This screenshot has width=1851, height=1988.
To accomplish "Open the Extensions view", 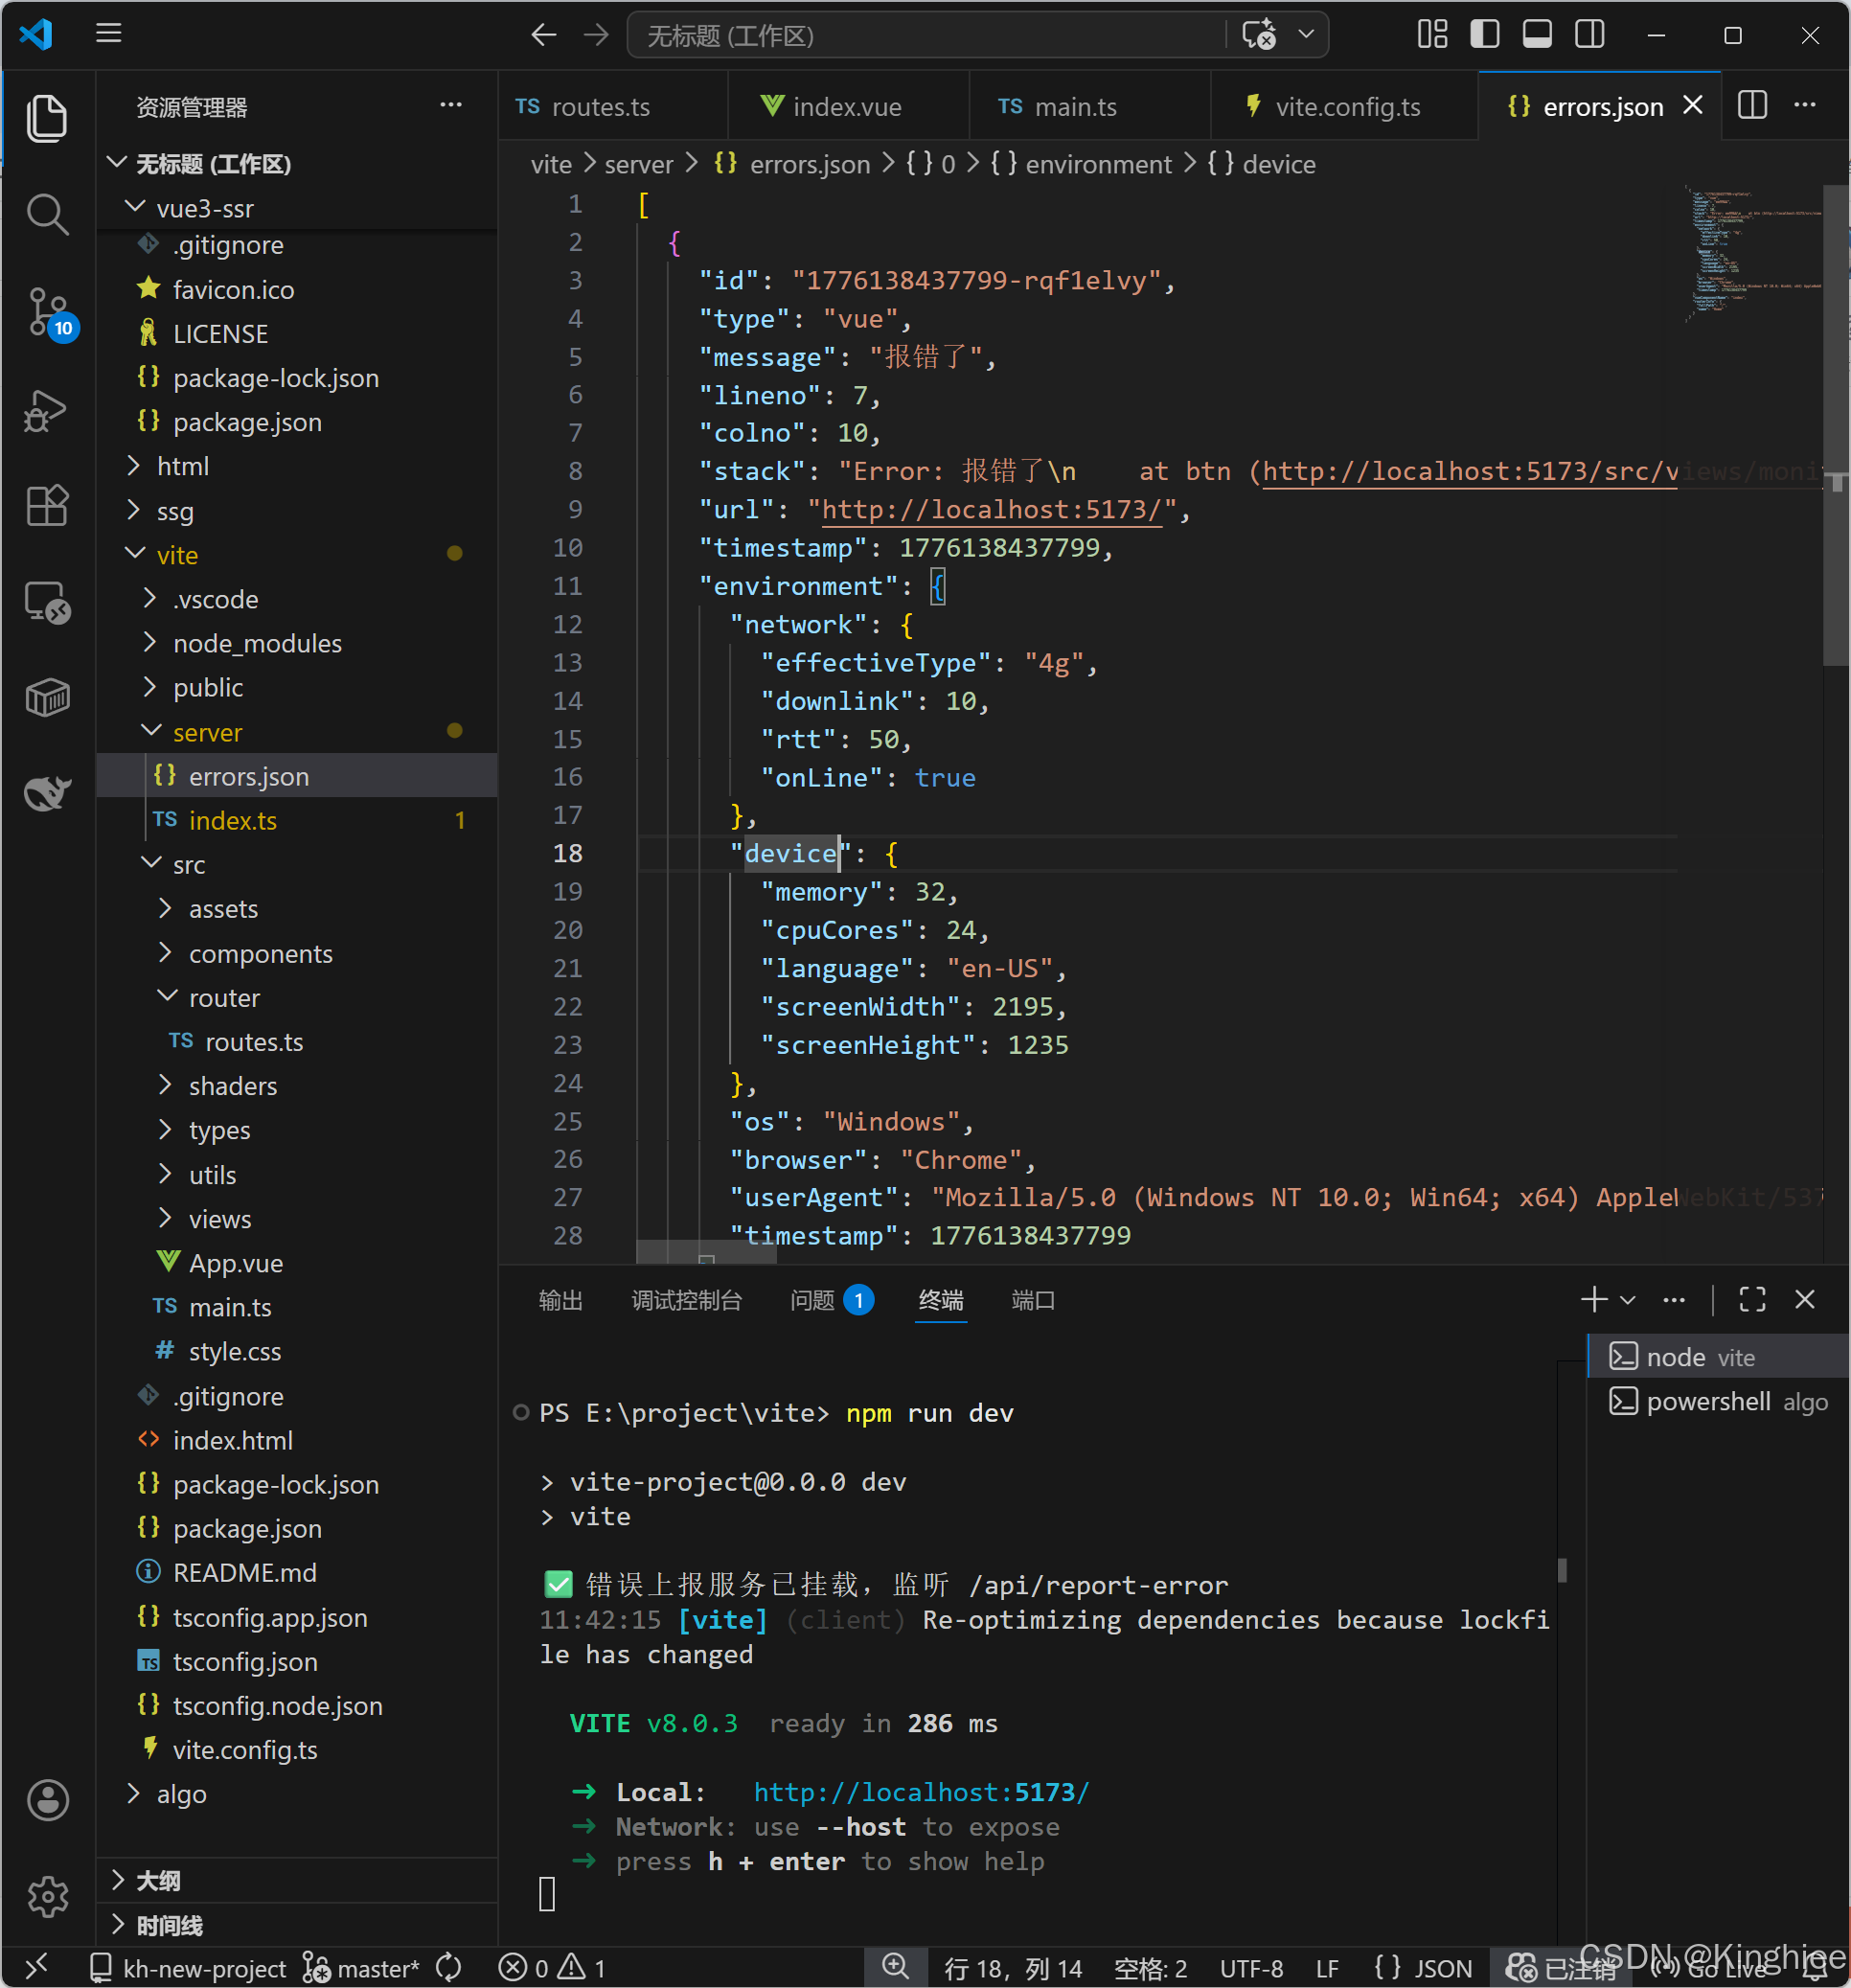I will coord(47,505).
